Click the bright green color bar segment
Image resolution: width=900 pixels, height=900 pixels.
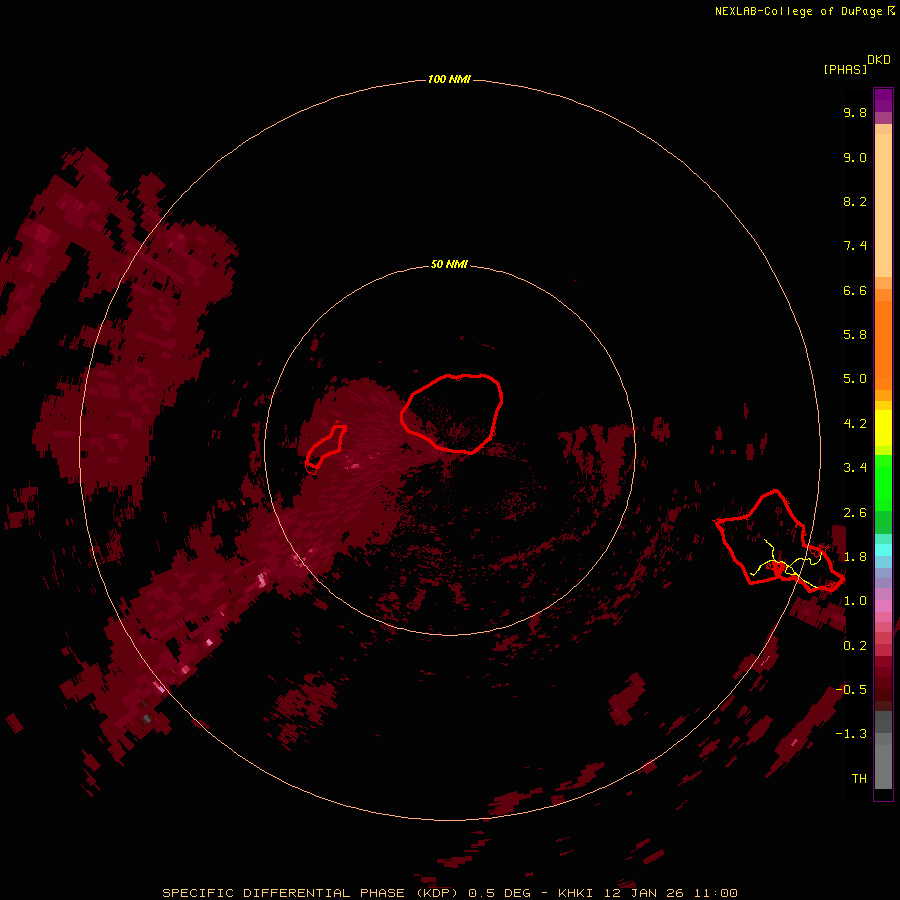(883, 482)
